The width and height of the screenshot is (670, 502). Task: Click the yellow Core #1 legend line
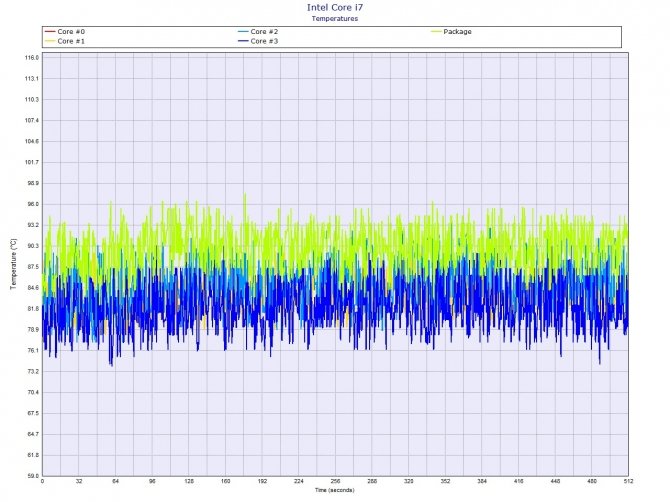coord(50,41)
